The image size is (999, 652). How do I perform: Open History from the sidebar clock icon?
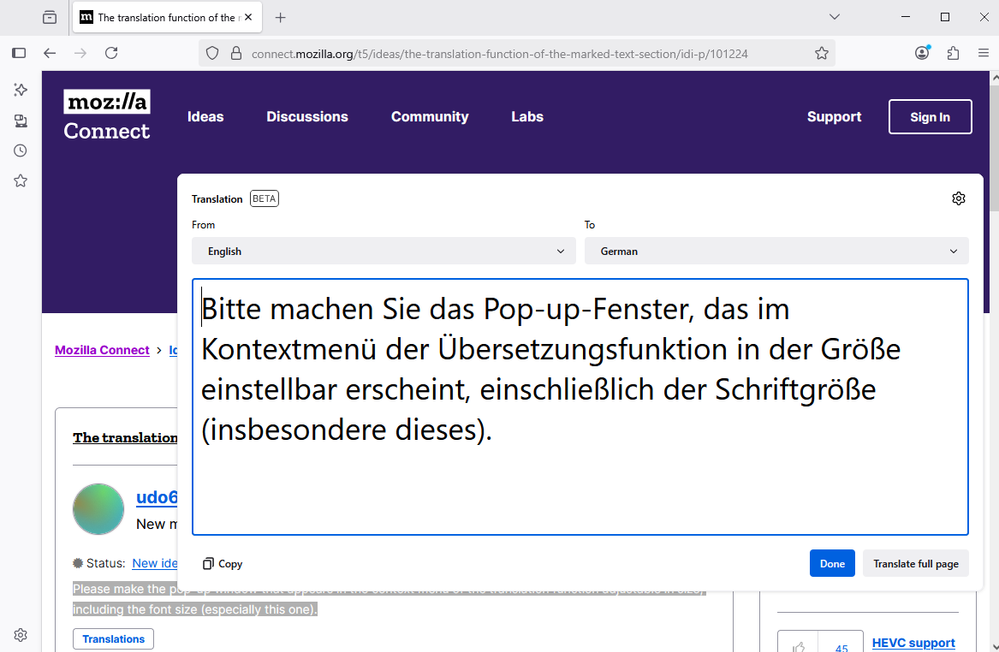click(x=20, y=151)
